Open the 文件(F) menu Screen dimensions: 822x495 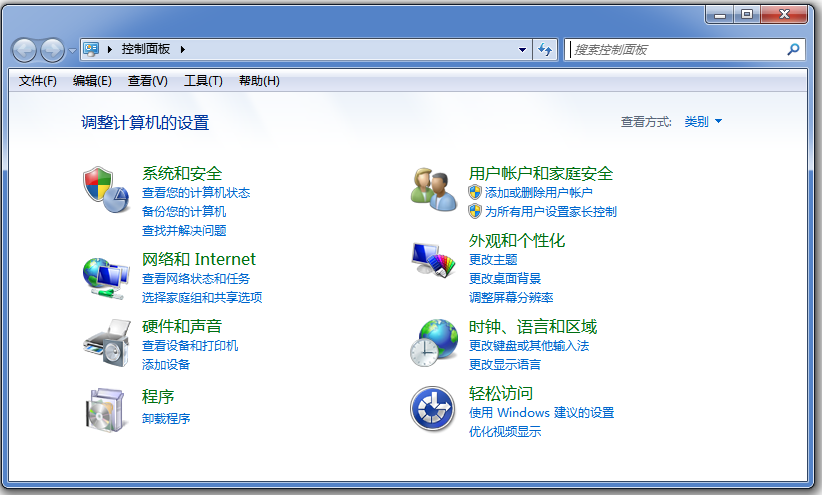(38, 81)
